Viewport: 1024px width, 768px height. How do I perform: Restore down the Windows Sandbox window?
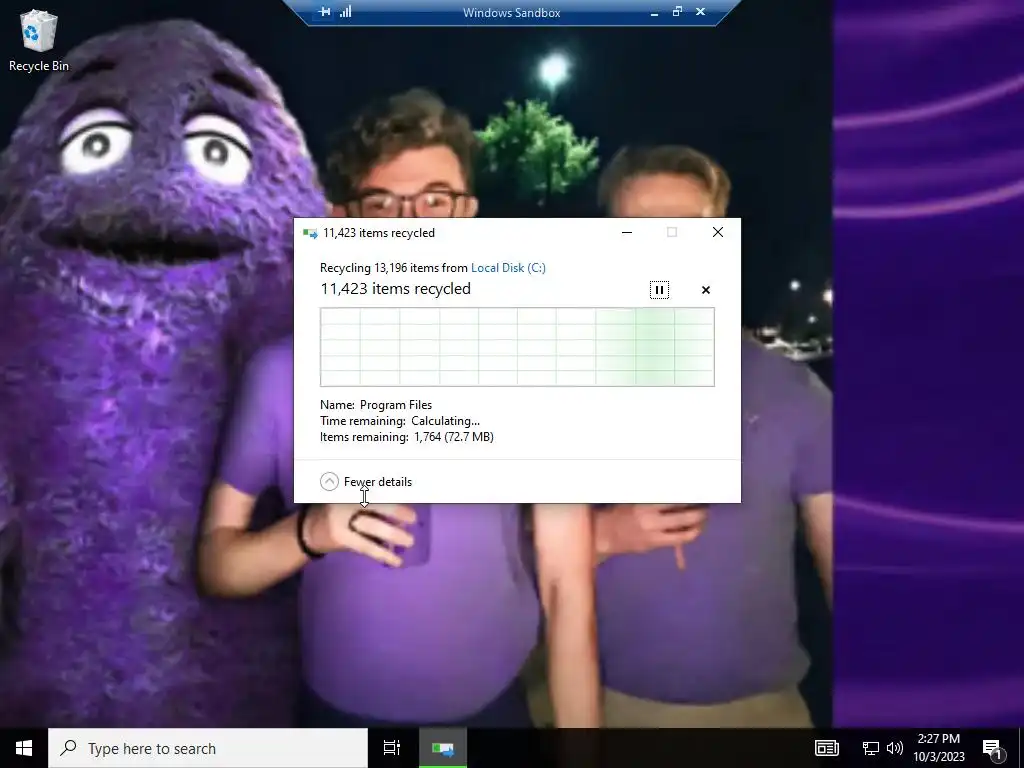677,12
